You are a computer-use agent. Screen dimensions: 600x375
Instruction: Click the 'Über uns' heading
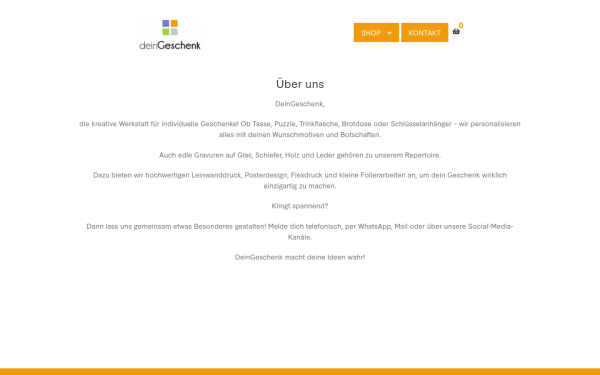pyautogui.click(x=300, y=84)
